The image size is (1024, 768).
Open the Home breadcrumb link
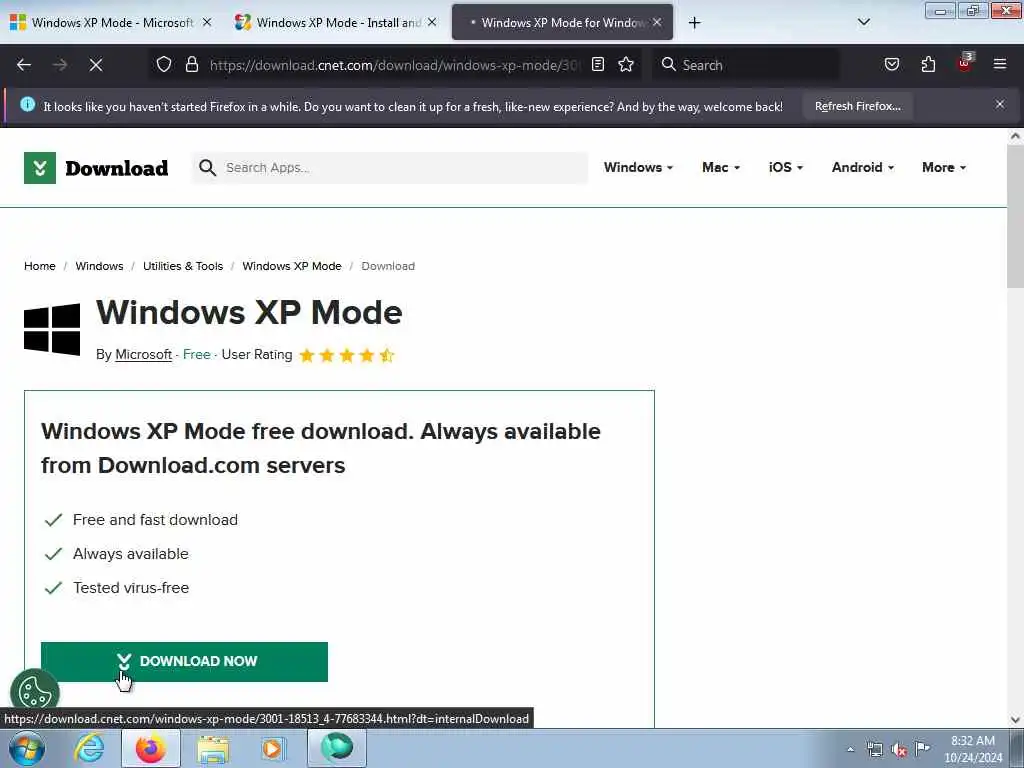40,266
